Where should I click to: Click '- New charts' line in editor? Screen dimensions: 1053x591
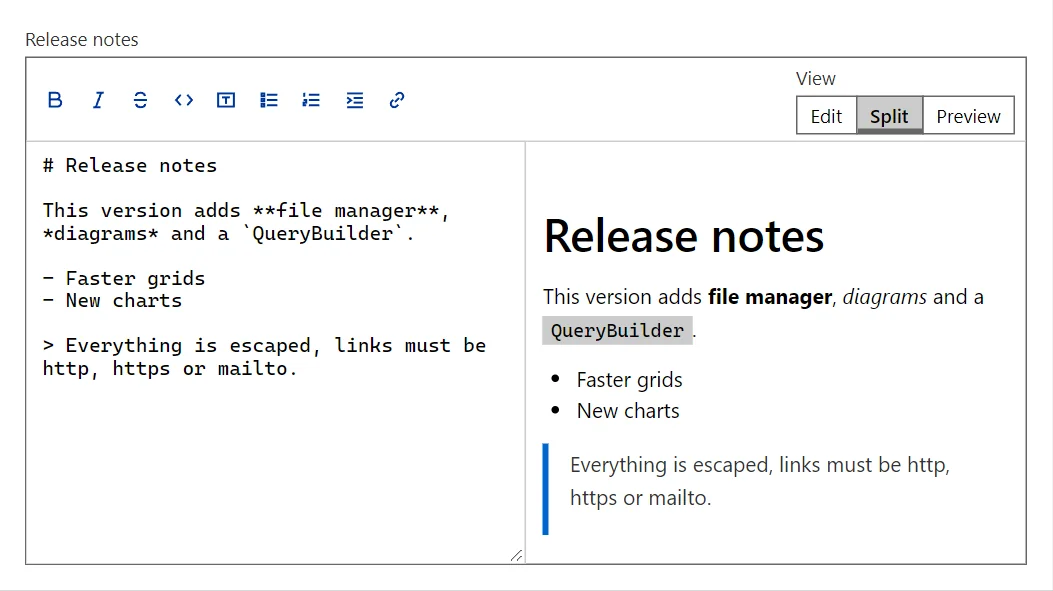(x=112, y=300)
